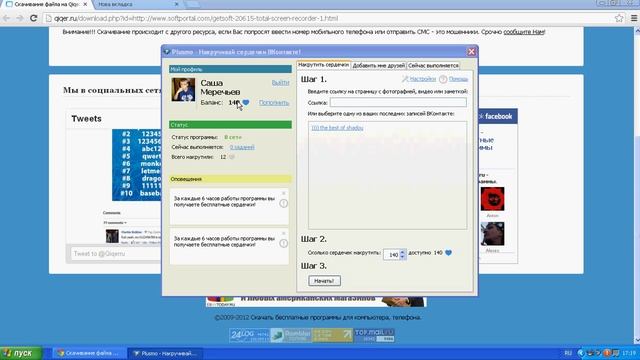Image resolution: width=640 pixels, height=360 pixels.
Task: Click the 24LOG counter badge
Action: [249, 335]
